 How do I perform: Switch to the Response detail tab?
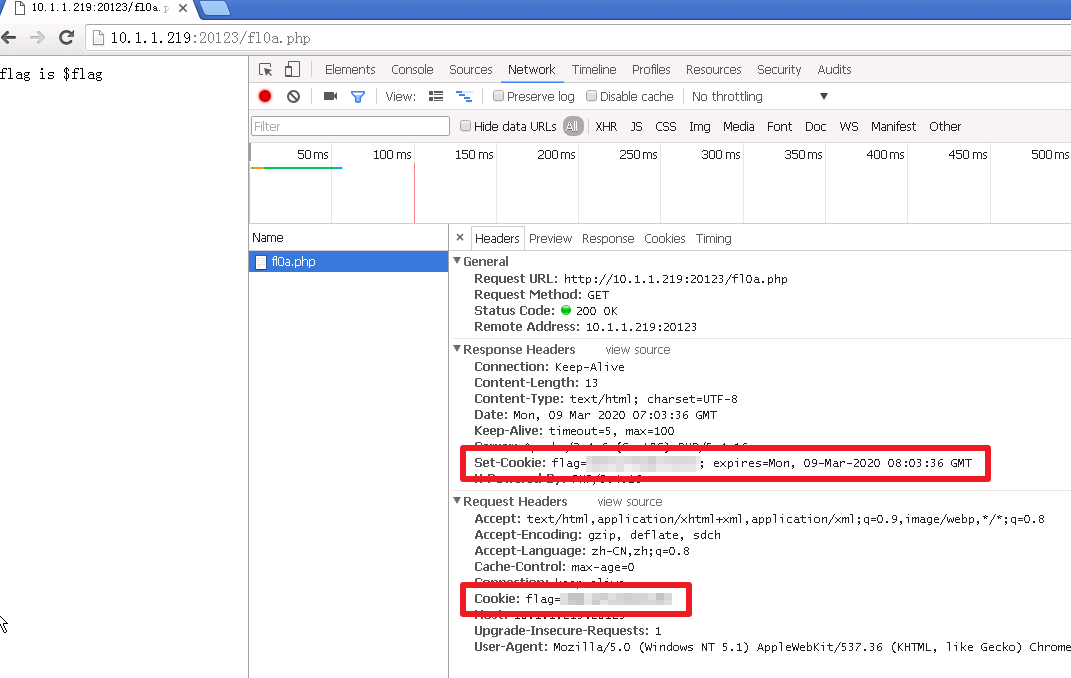pos(608,238)
